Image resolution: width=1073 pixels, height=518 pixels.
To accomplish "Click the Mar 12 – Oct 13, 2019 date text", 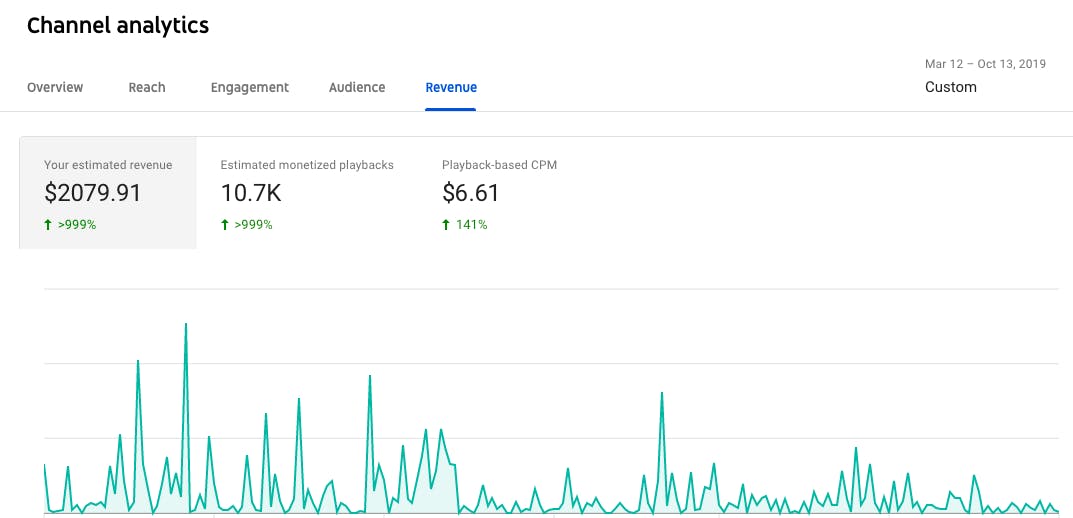I will 985,64.
